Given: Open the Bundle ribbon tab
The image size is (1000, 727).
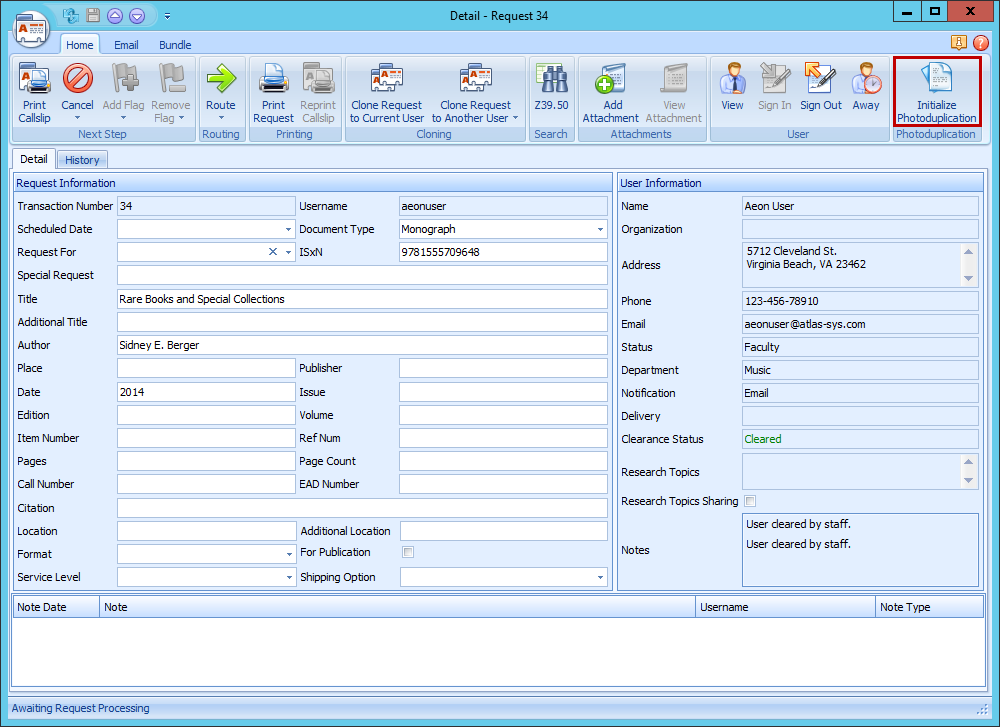Looking at the screenshot, I should click(175, 45).
